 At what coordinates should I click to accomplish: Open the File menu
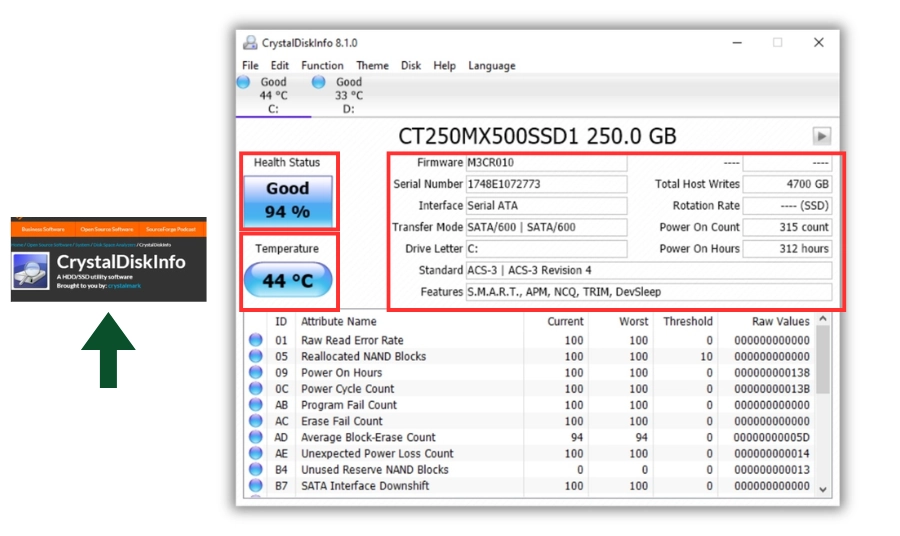pos(250,65)
